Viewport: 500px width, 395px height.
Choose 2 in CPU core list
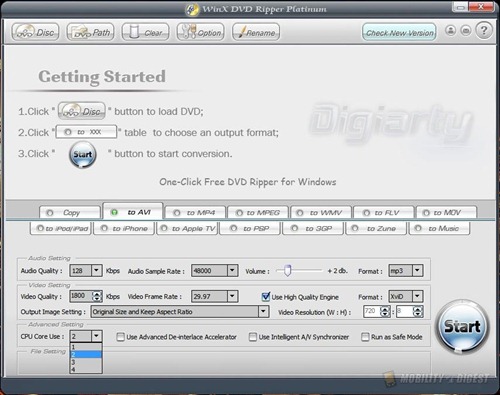click(86, 354)
